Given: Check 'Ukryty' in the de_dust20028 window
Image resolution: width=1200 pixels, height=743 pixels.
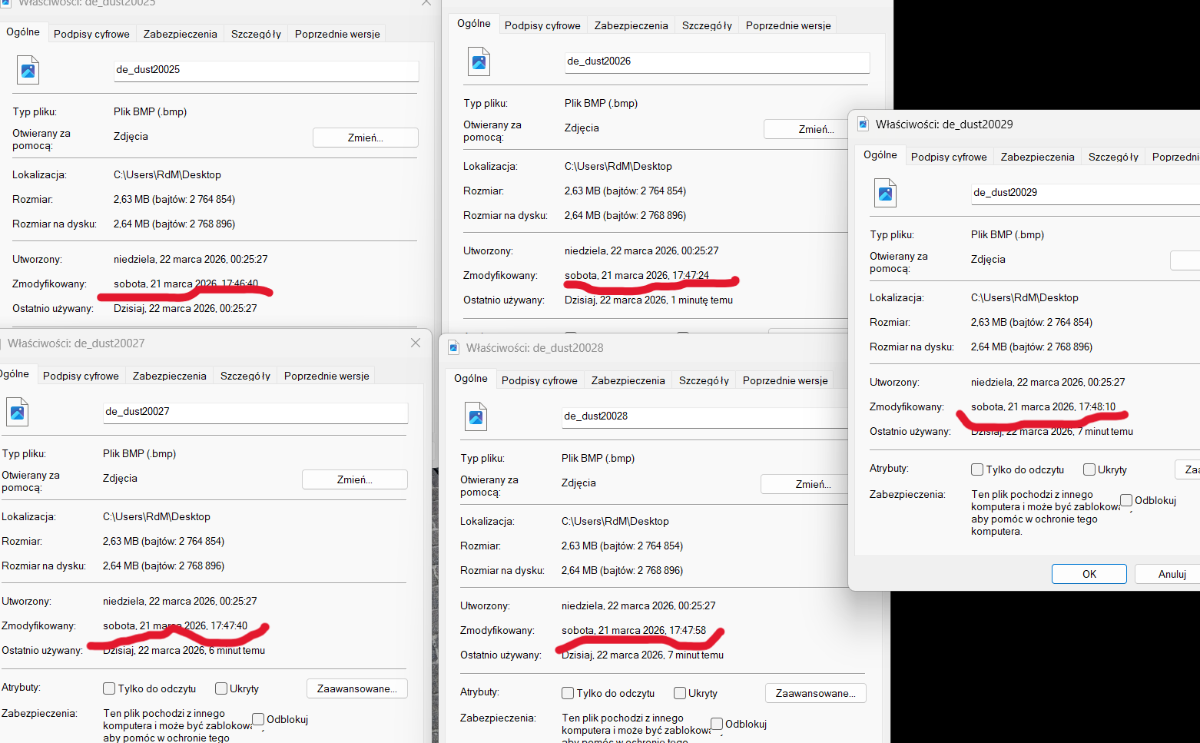Looking at the screenshot, I should 680,693.
